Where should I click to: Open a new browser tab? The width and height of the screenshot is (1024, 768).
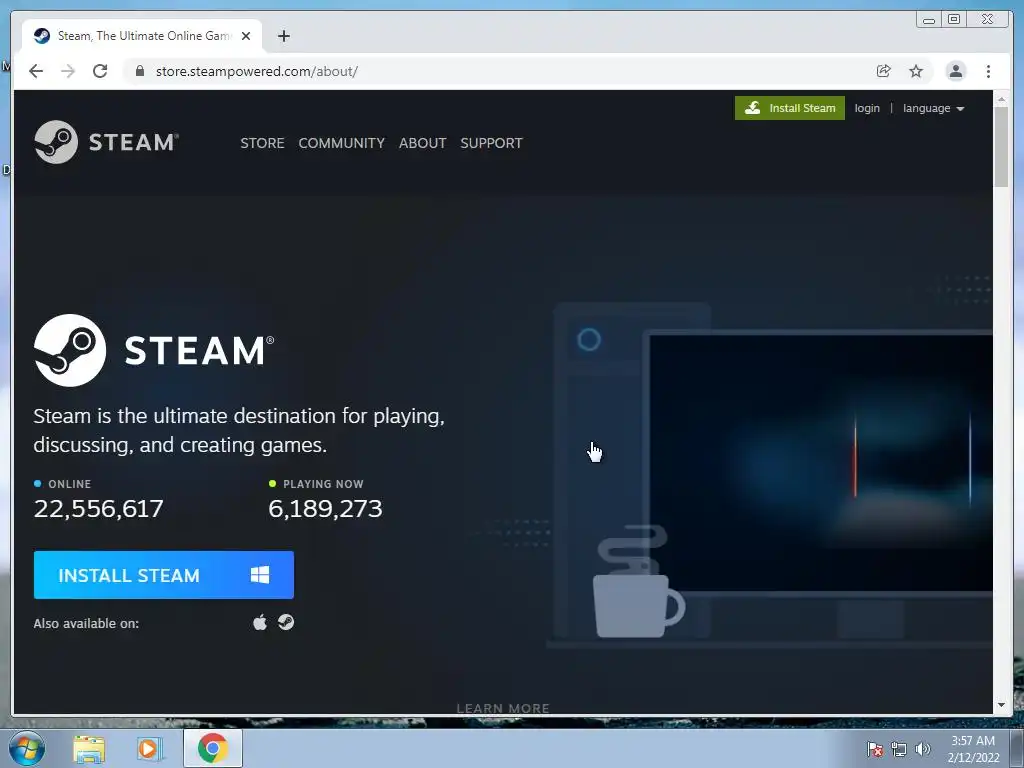pos(283,36)
